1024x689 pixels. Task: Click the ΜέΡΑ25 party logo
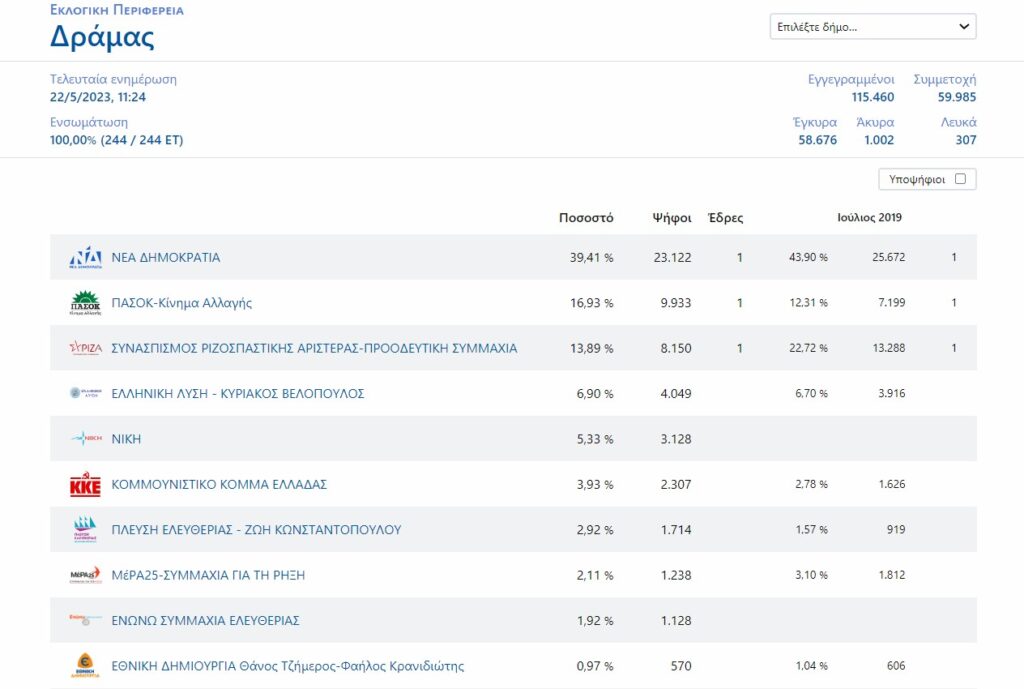click(85, 575)
